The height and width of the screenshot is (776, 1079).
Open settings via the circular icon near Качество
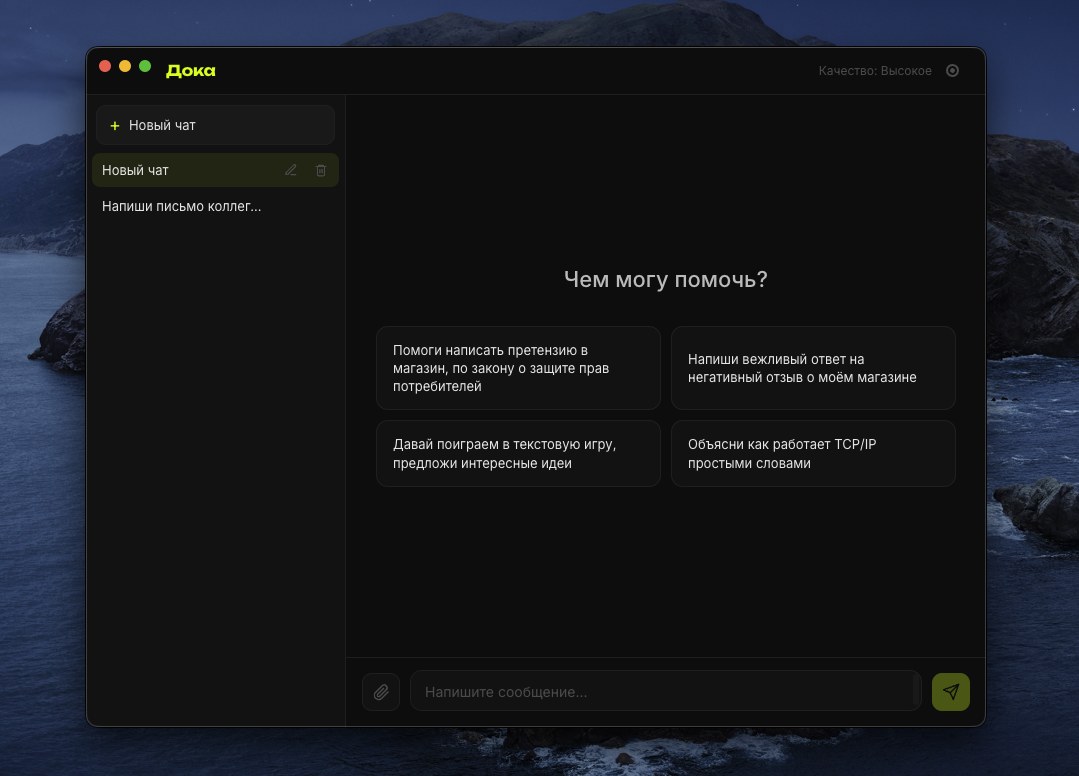(x=952, y=70)
